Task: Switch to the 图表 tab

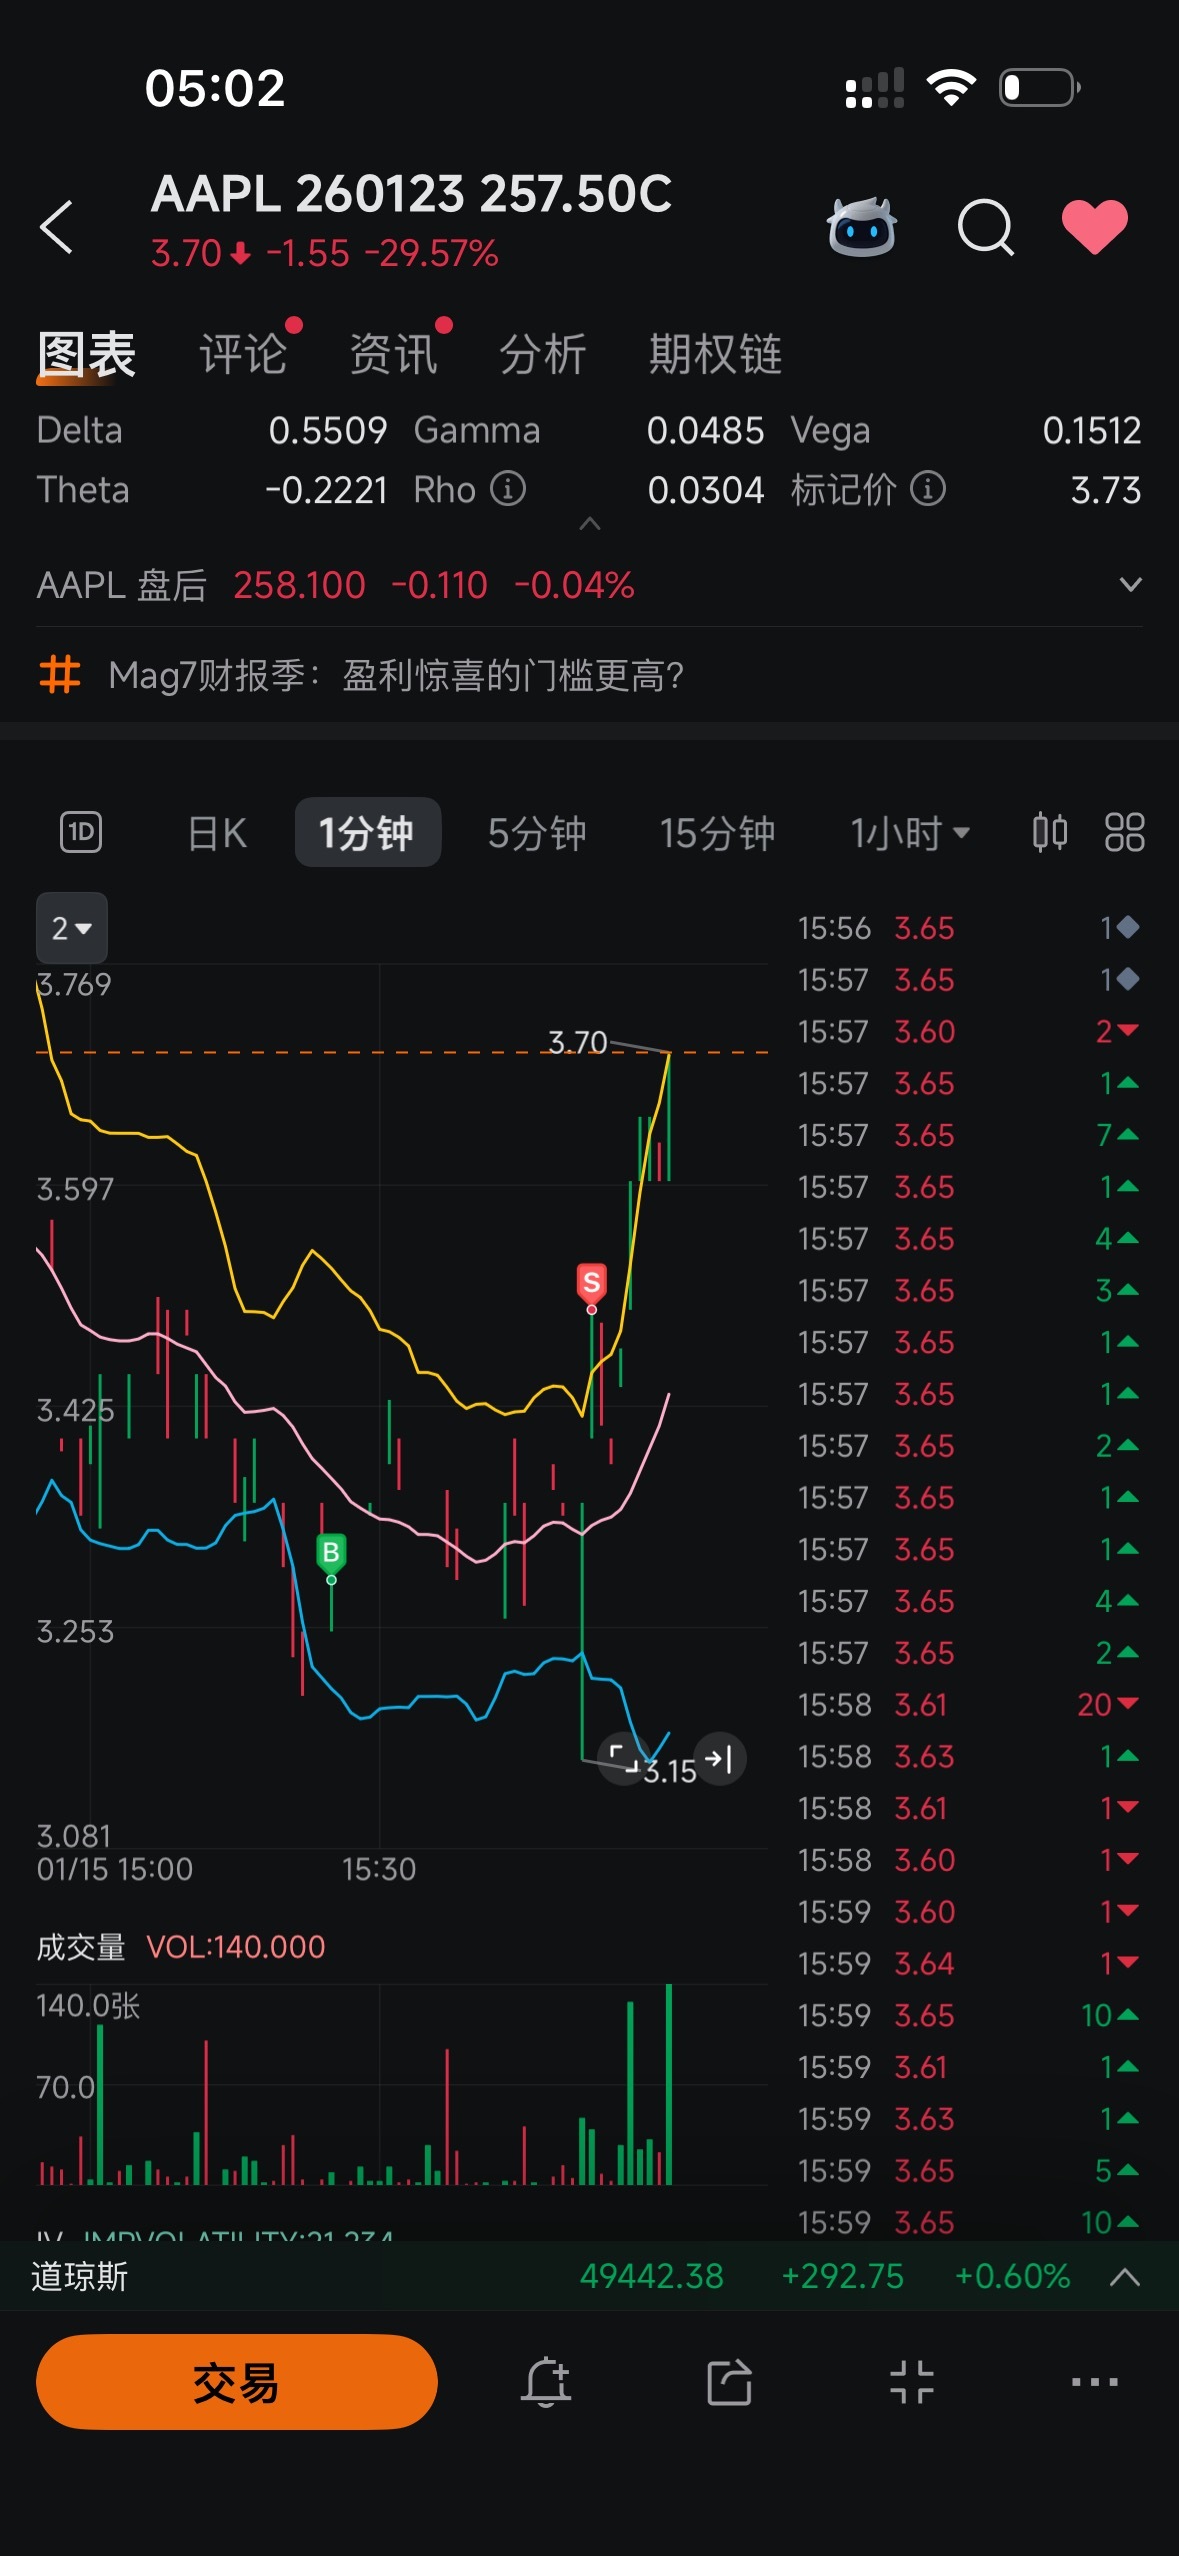Action: click(86, 355)
